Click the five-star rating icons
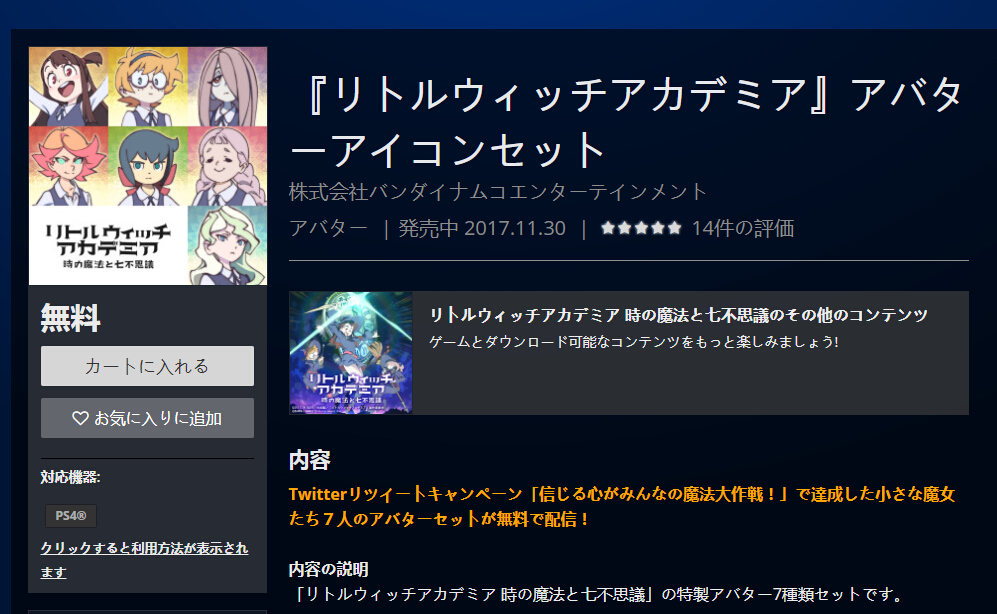 tap(641, 228)
